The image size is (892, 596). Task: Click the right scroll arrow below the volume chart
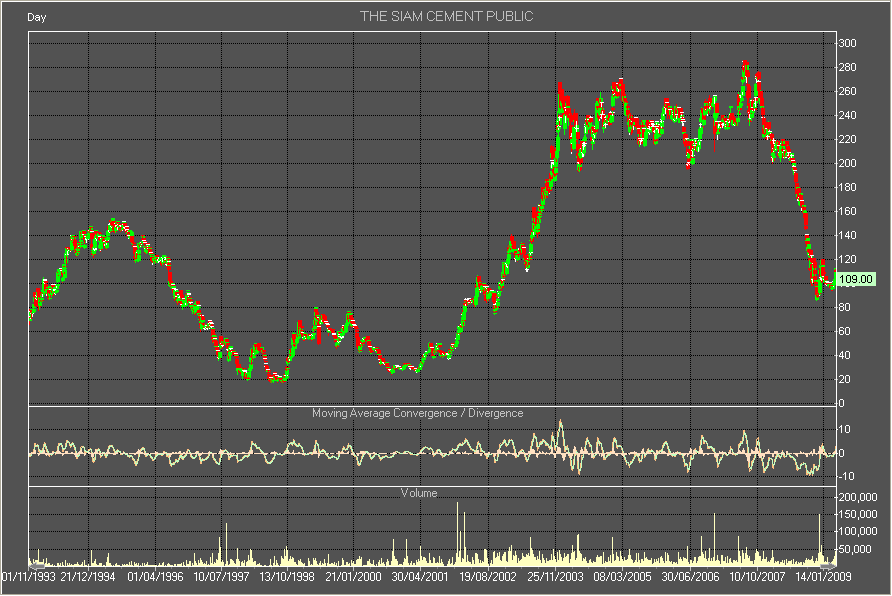[828, 566]
